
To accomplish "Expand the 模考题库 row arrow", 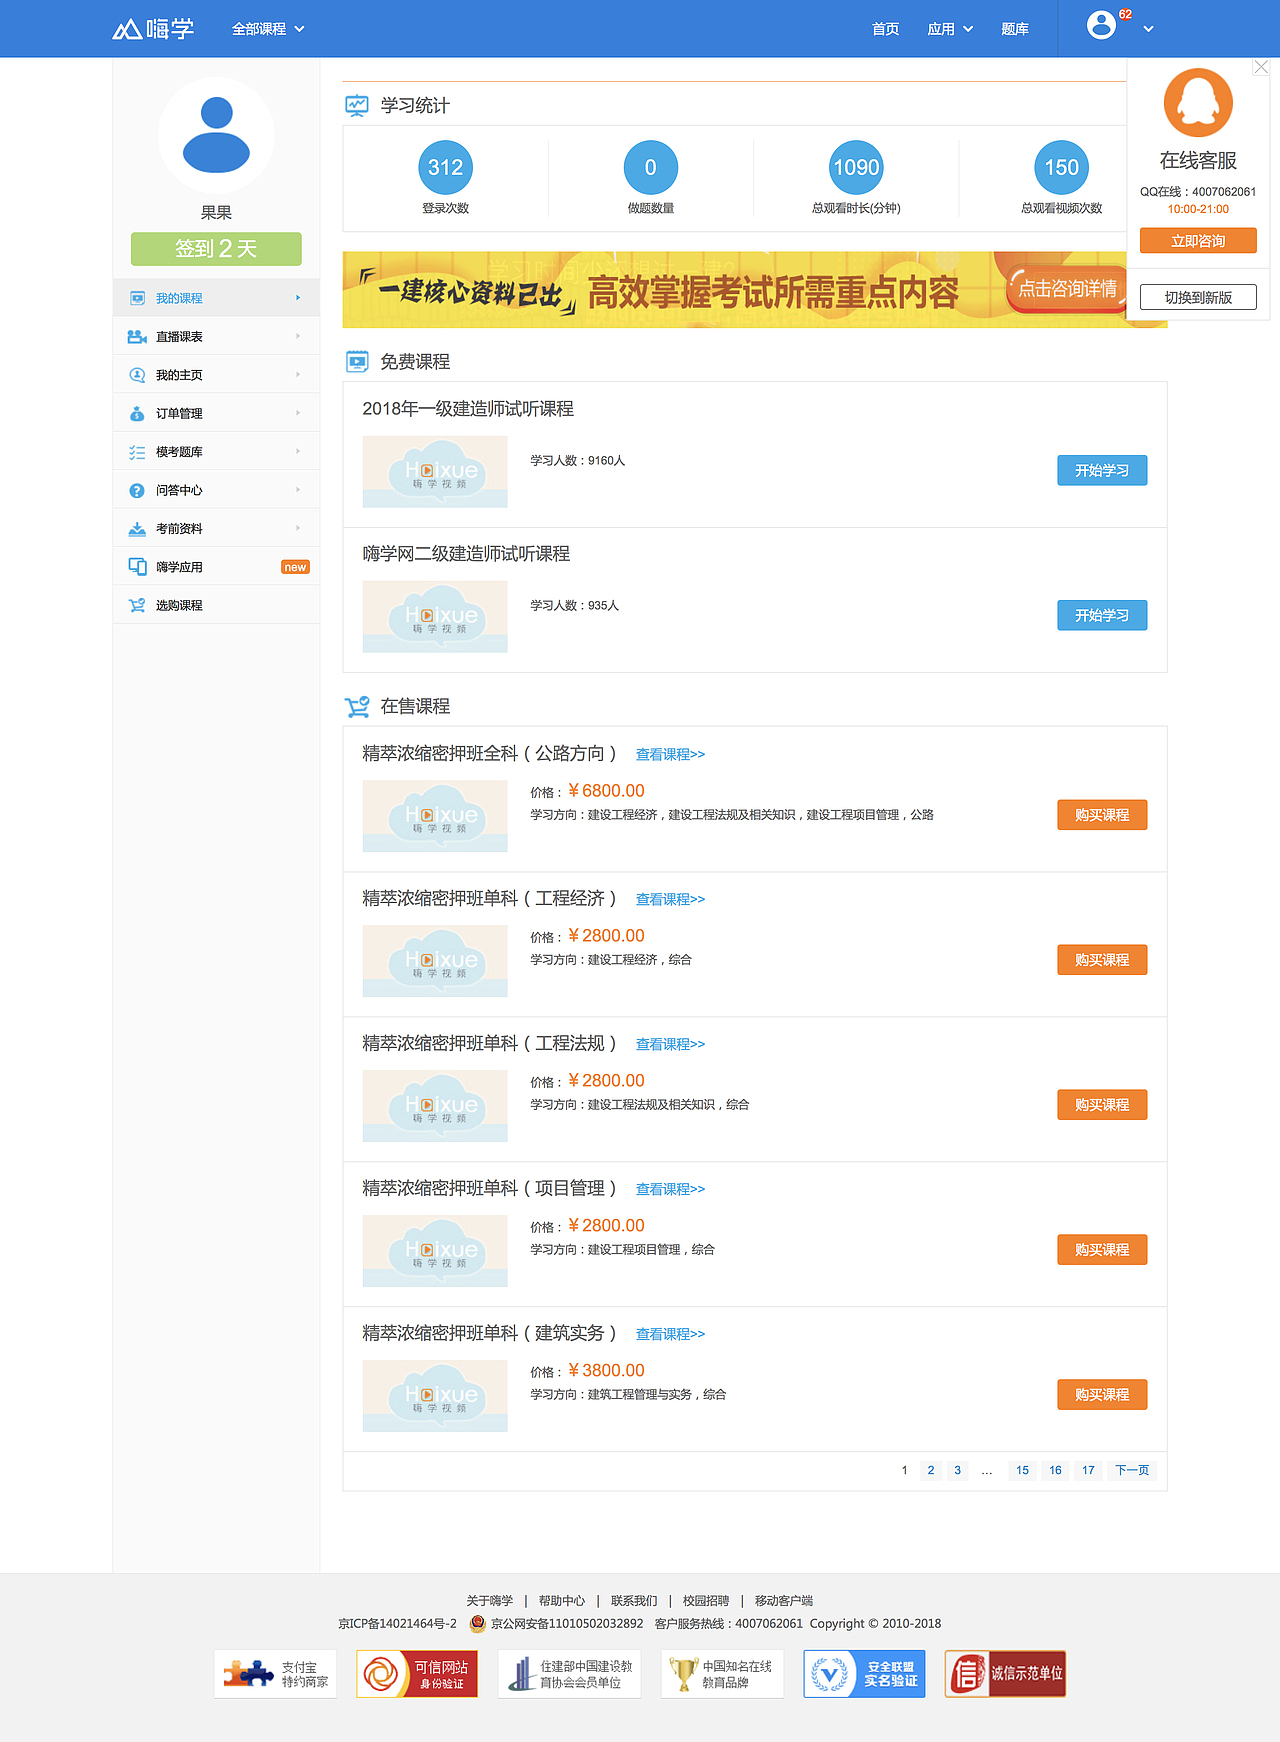I will pos(298,451).
